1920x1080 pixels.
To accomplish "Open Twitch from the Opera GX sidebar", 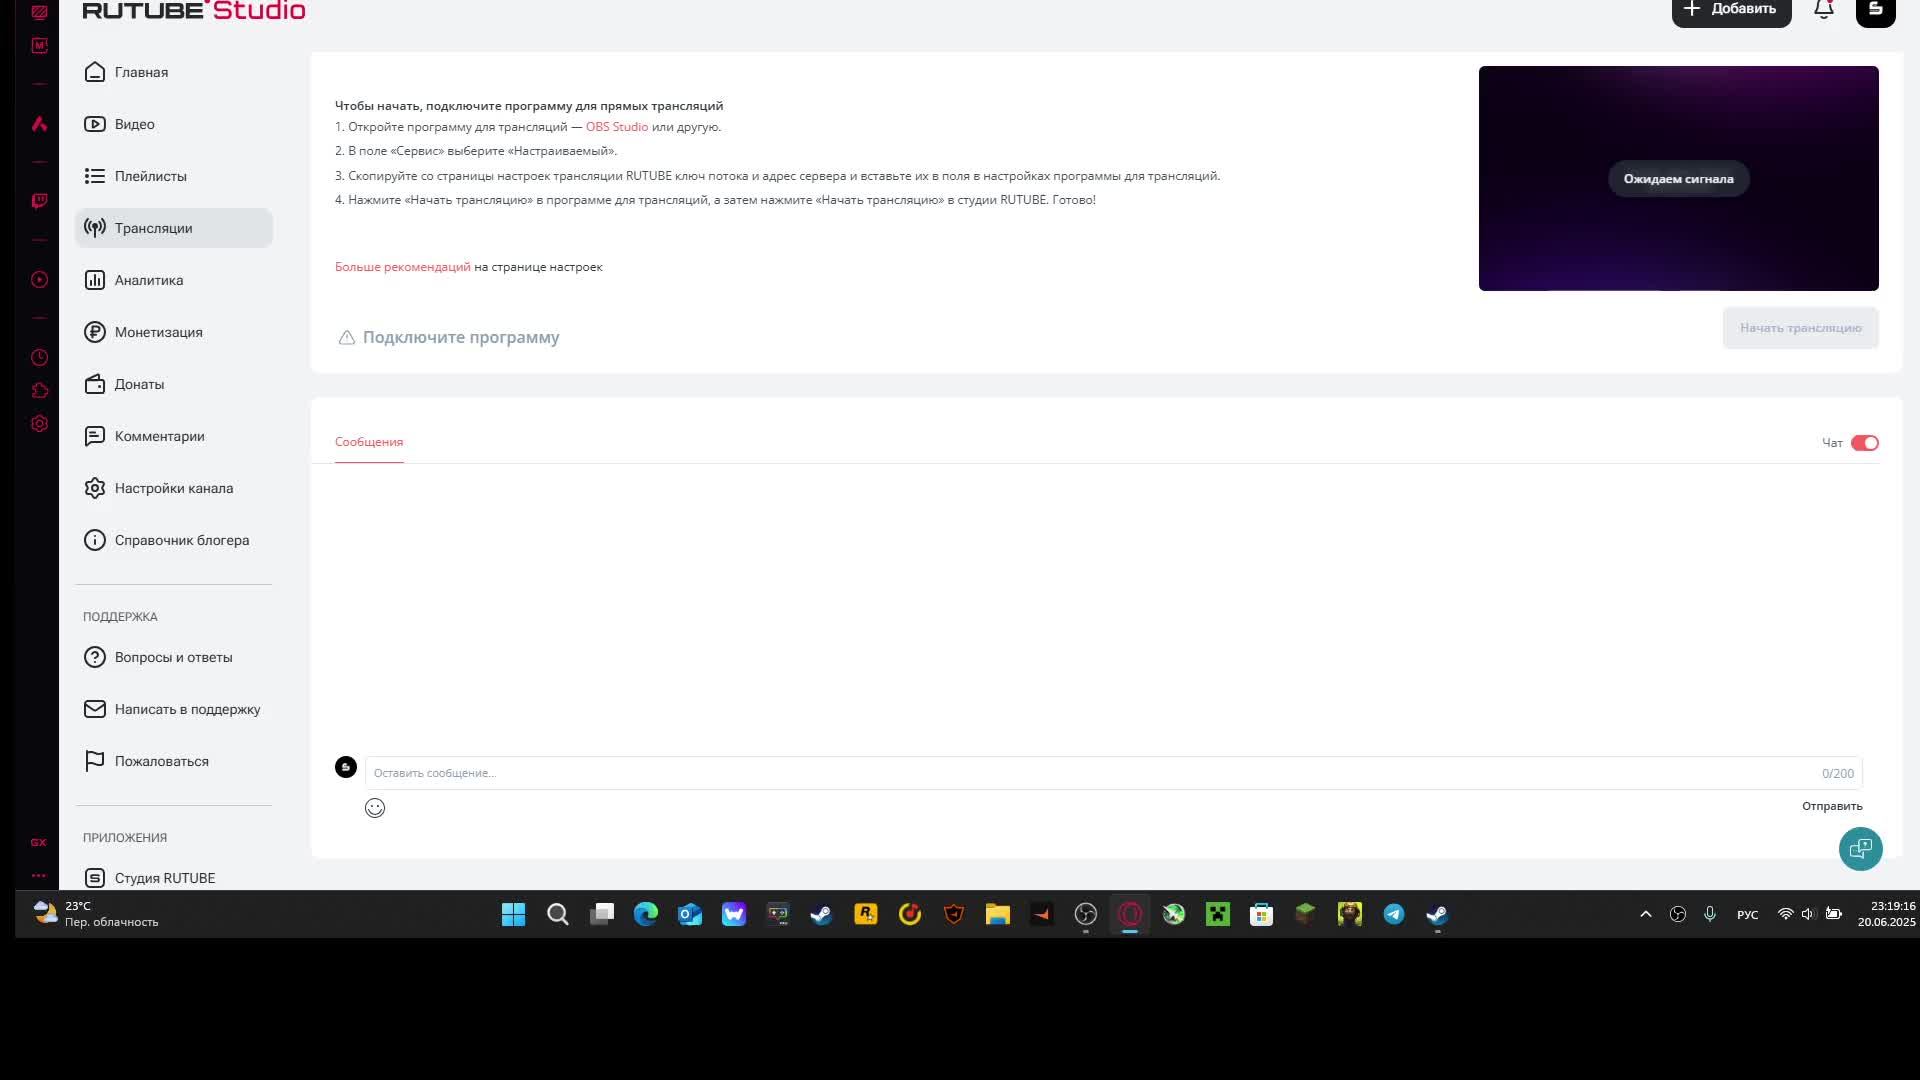I will pyautogui.click(x=39, y=201).
